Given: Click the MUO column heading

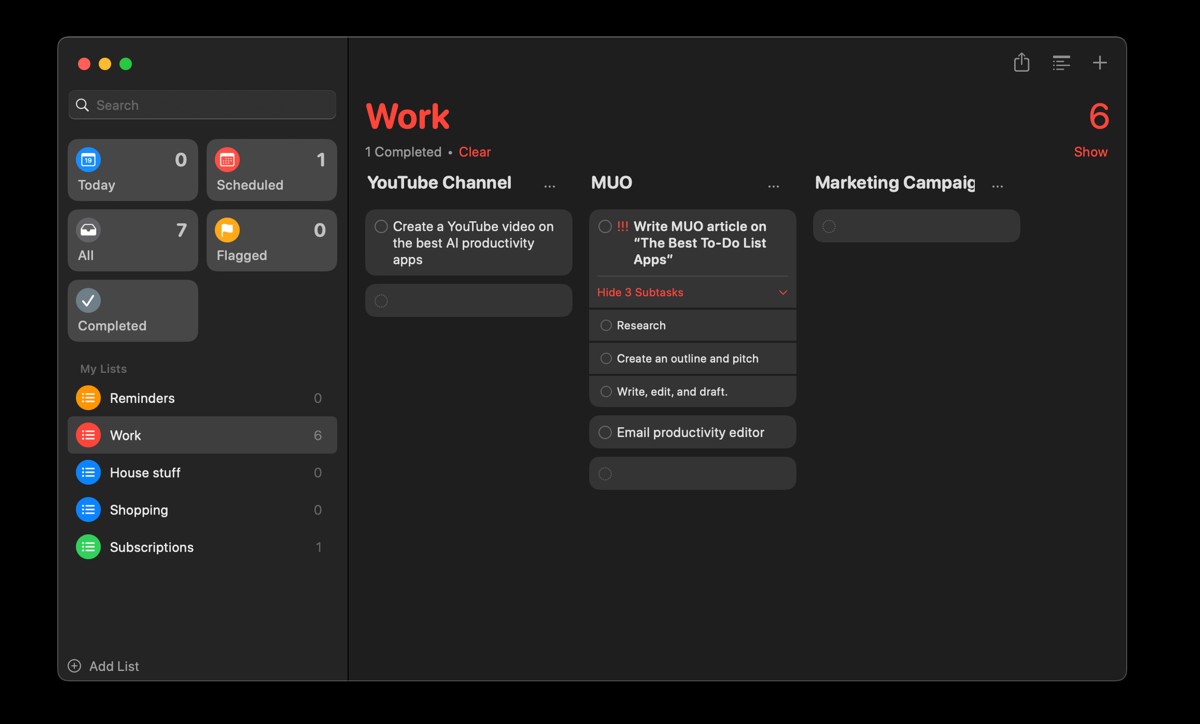Looking at the screenshot, I should tap(612, 183).
